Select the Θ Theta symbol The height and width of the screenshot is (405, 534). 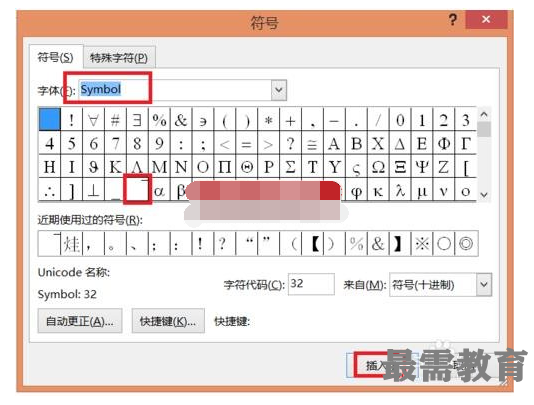pos(247,167)
